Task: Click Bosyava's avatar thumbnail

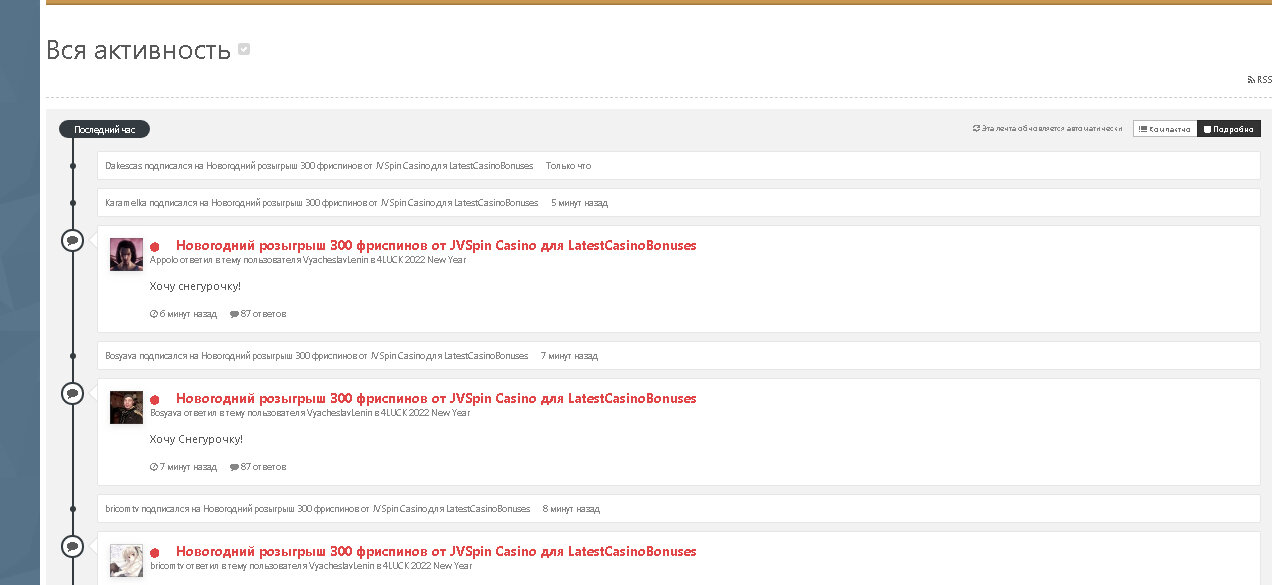Action: pos(126,407)
